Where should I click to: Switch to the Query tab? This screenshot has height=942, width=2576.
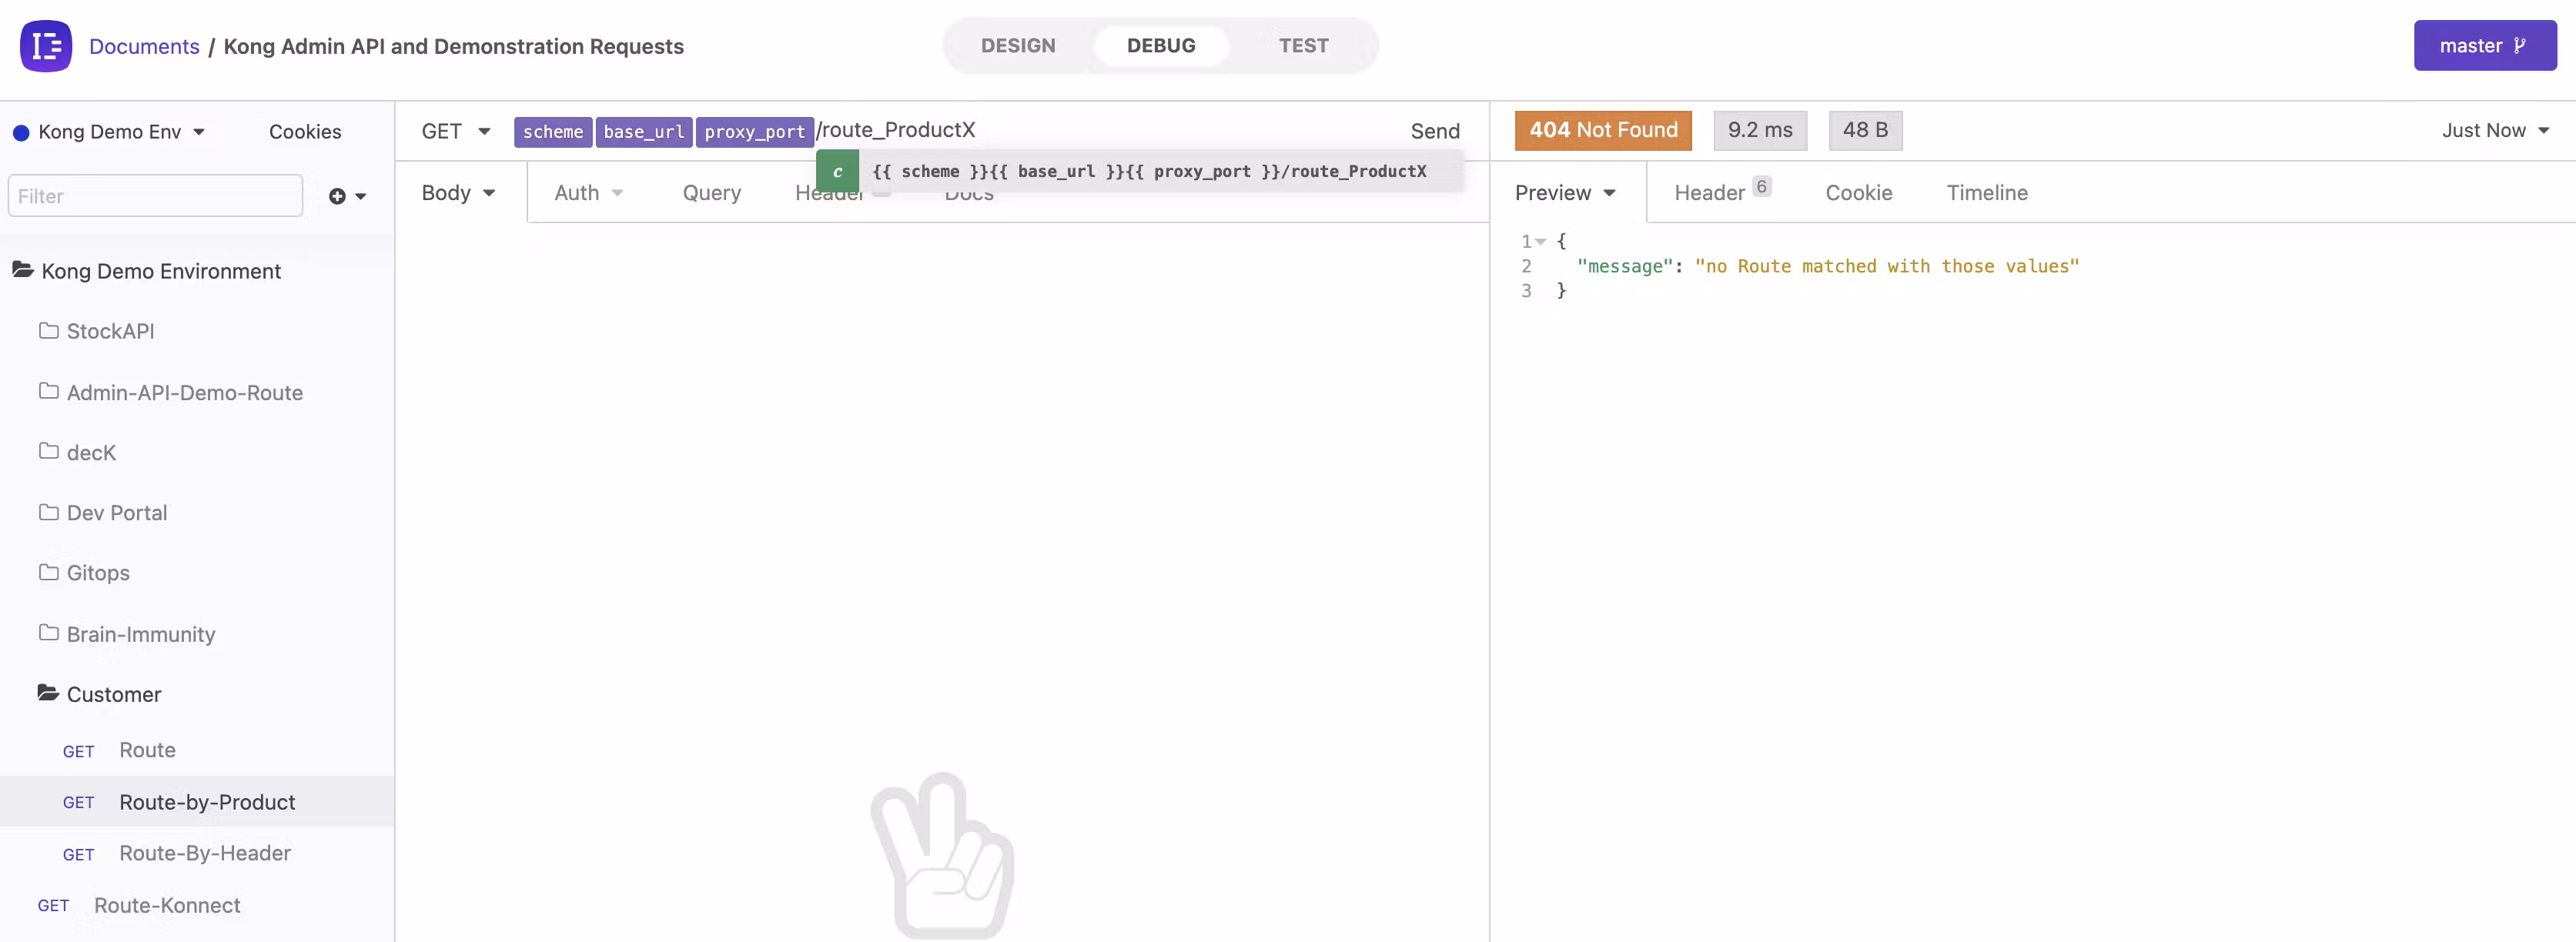pos(711,193)
